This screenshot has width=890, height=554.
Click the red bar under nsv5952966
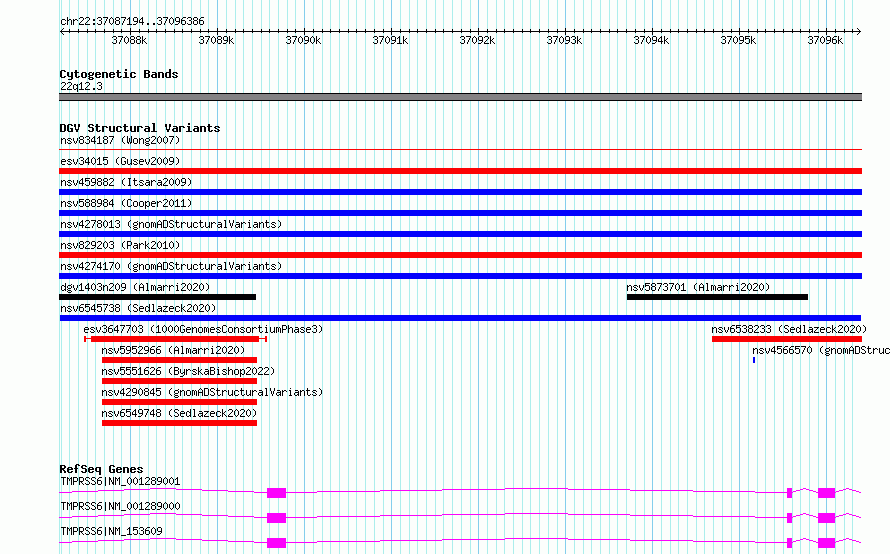tap(179, 360)
